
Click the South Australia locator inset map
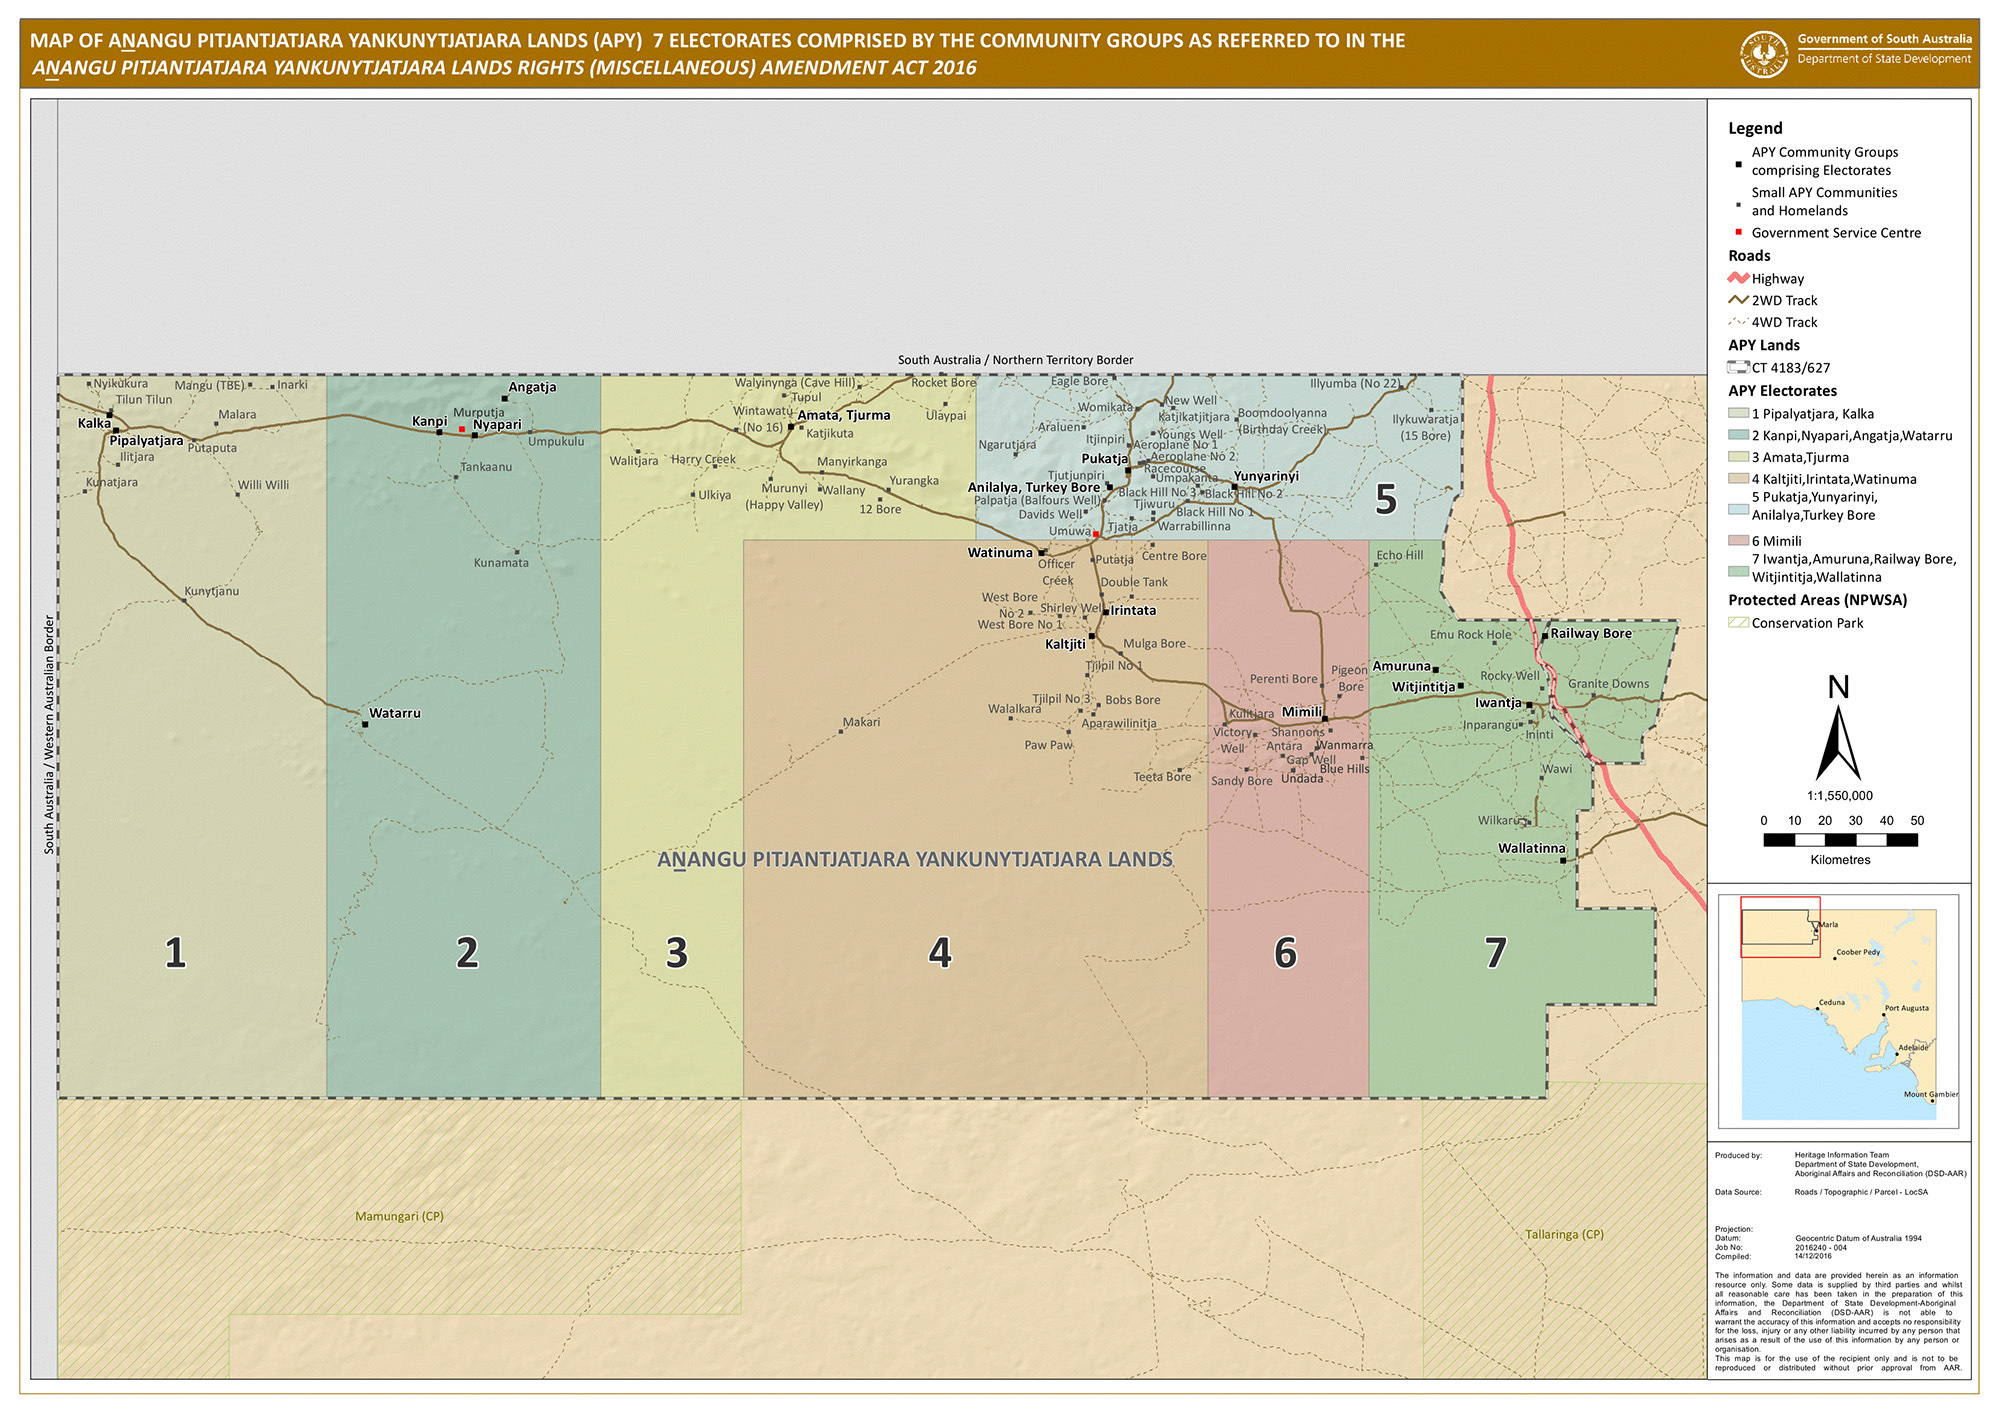tap(1838, 1010)
